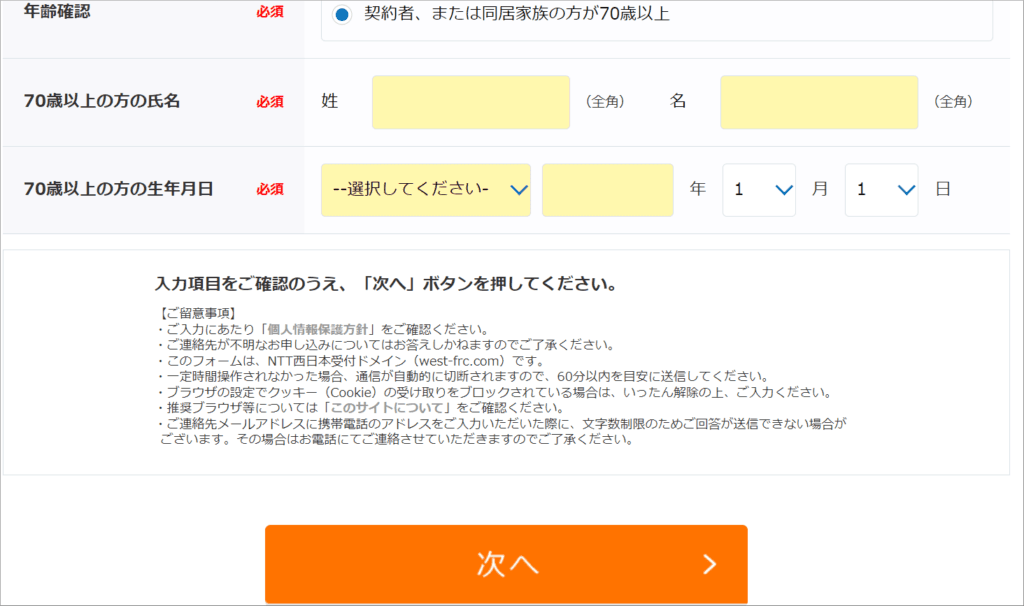Screen dimensions: 1024x606
Task: Open the day dropdown currently showing 1
Action: [880, 189]
